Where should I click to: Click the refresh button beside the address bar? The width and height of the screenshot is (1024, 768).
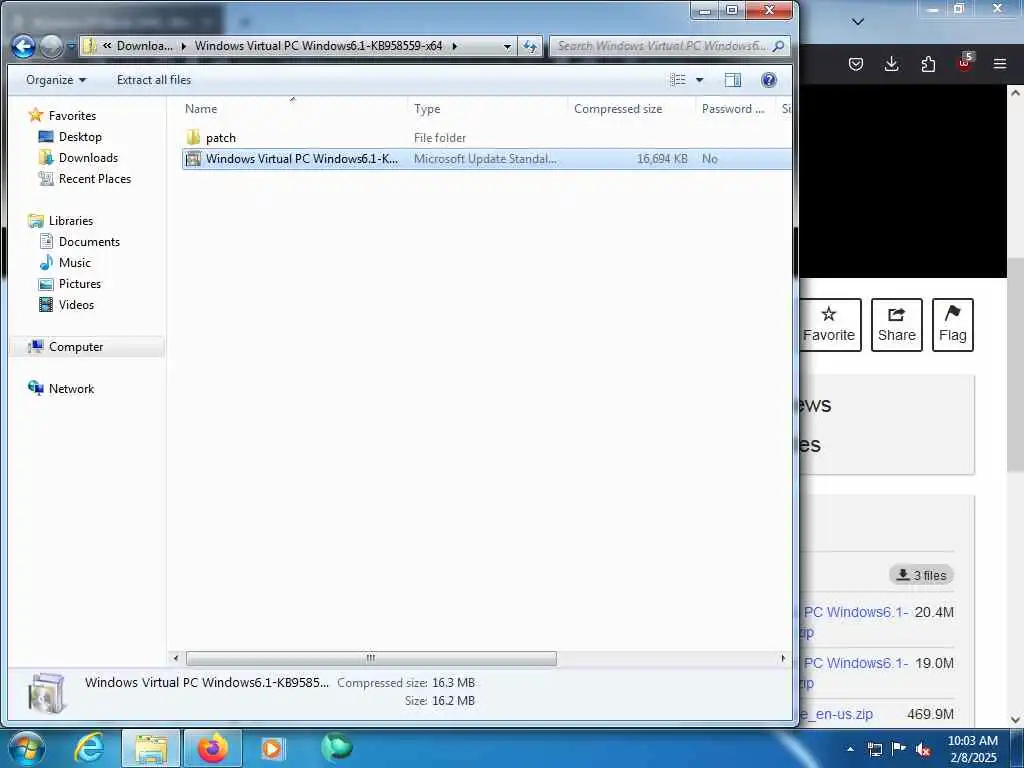click(530, 46)
